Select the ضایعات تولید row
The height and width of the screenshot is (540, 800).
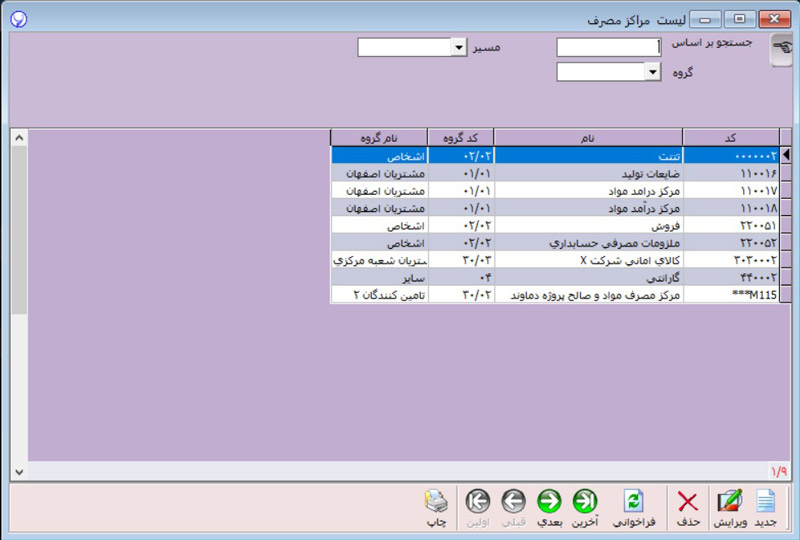tap(588, 173)
